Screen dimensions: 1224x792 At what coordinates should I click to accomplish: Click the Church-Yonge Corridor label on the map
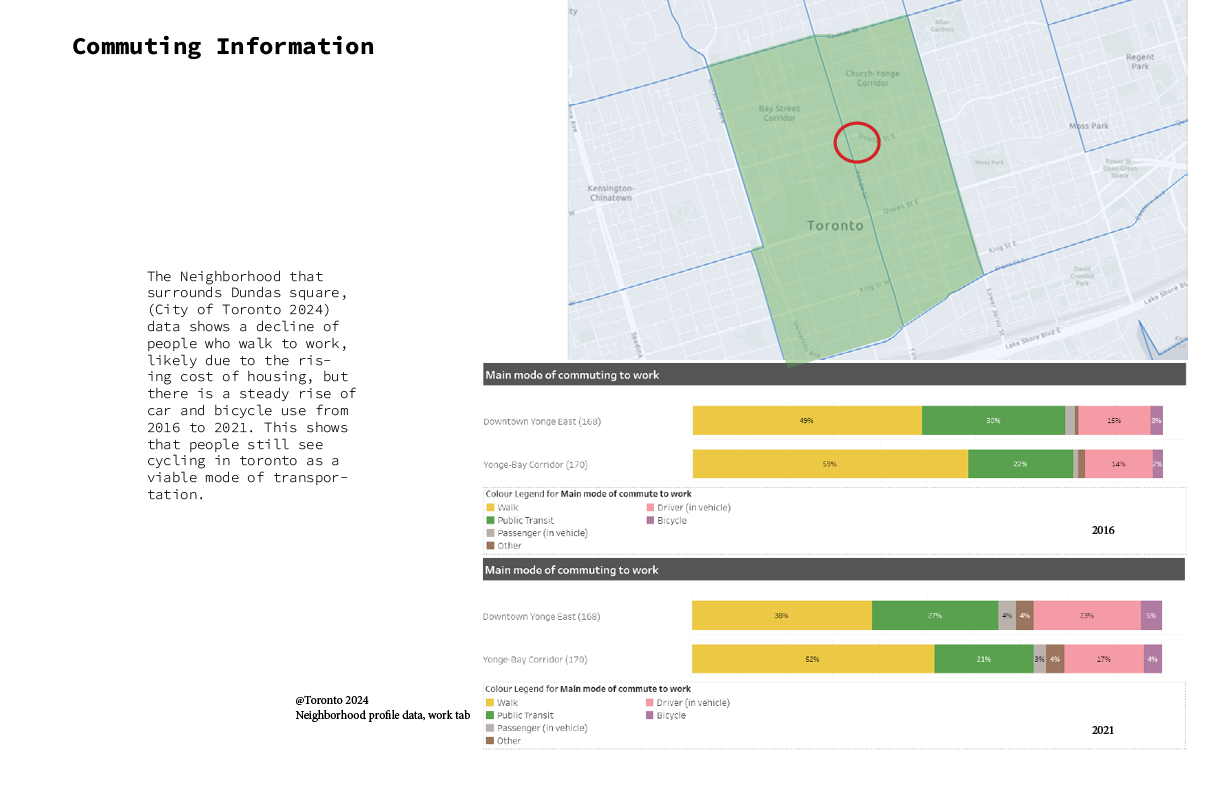(x=875, y=77)
